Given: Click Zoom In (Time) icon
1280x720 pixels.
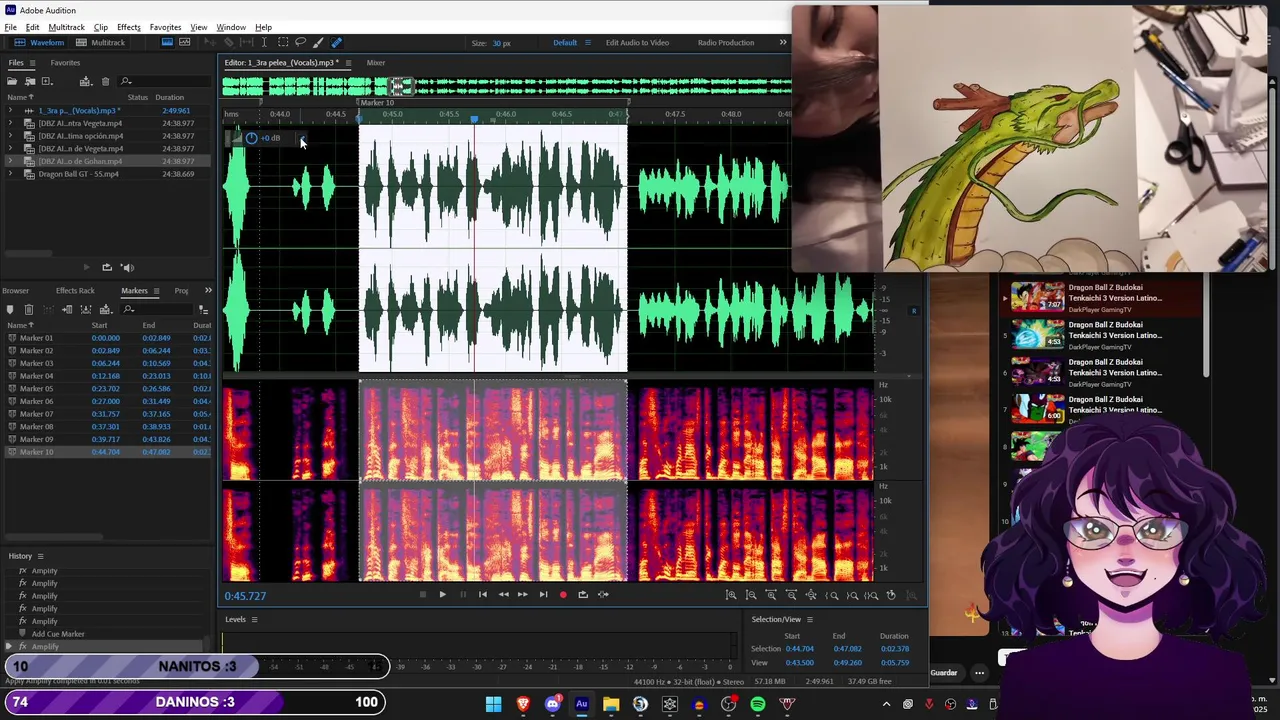Looking at the screenshot, I should tap(771, 595).
